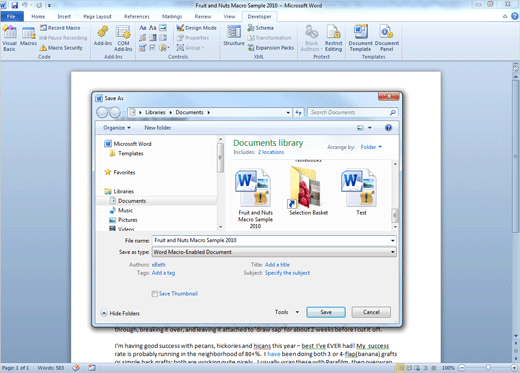Zoom in with the plus button

click(515, 368)
